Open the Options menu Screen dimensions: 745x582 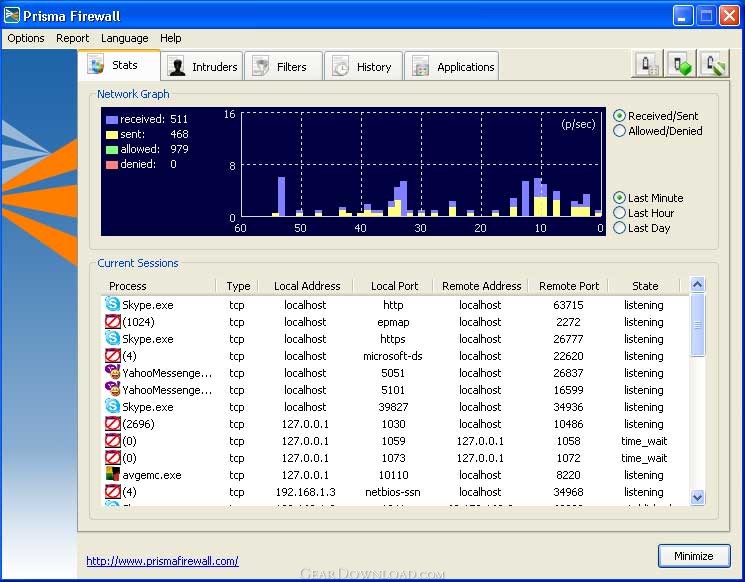coord(26,38)
